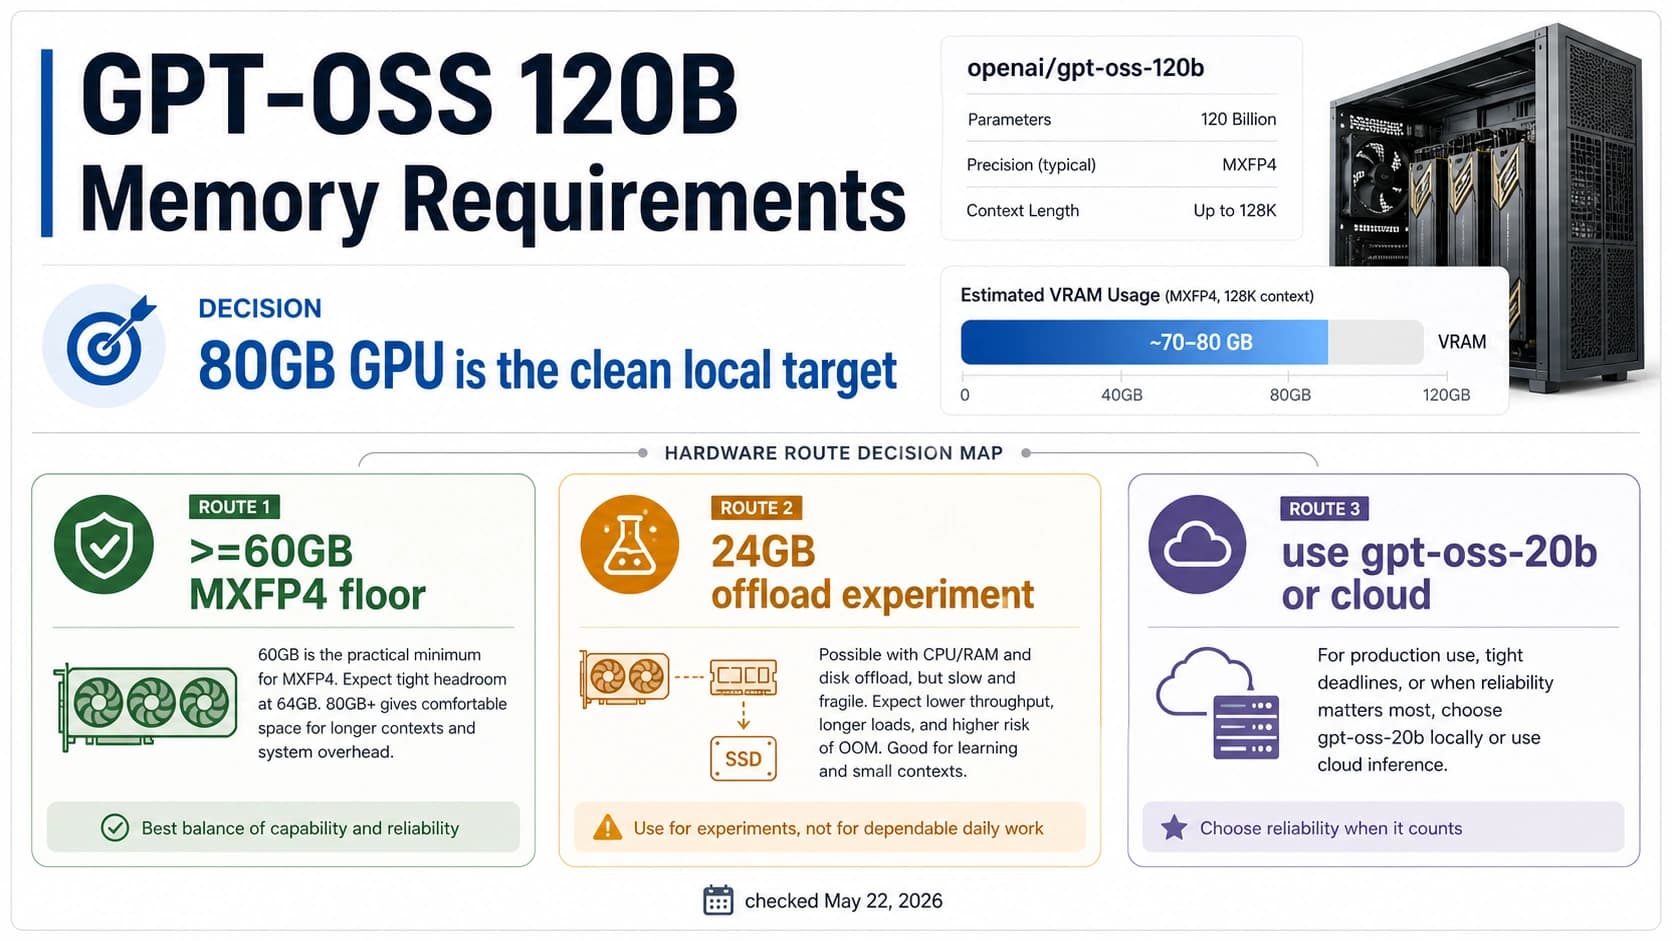Click the ROUTE 3 purple badge
Viewport: 1672px width, 941px height.
pos(1324,509)
